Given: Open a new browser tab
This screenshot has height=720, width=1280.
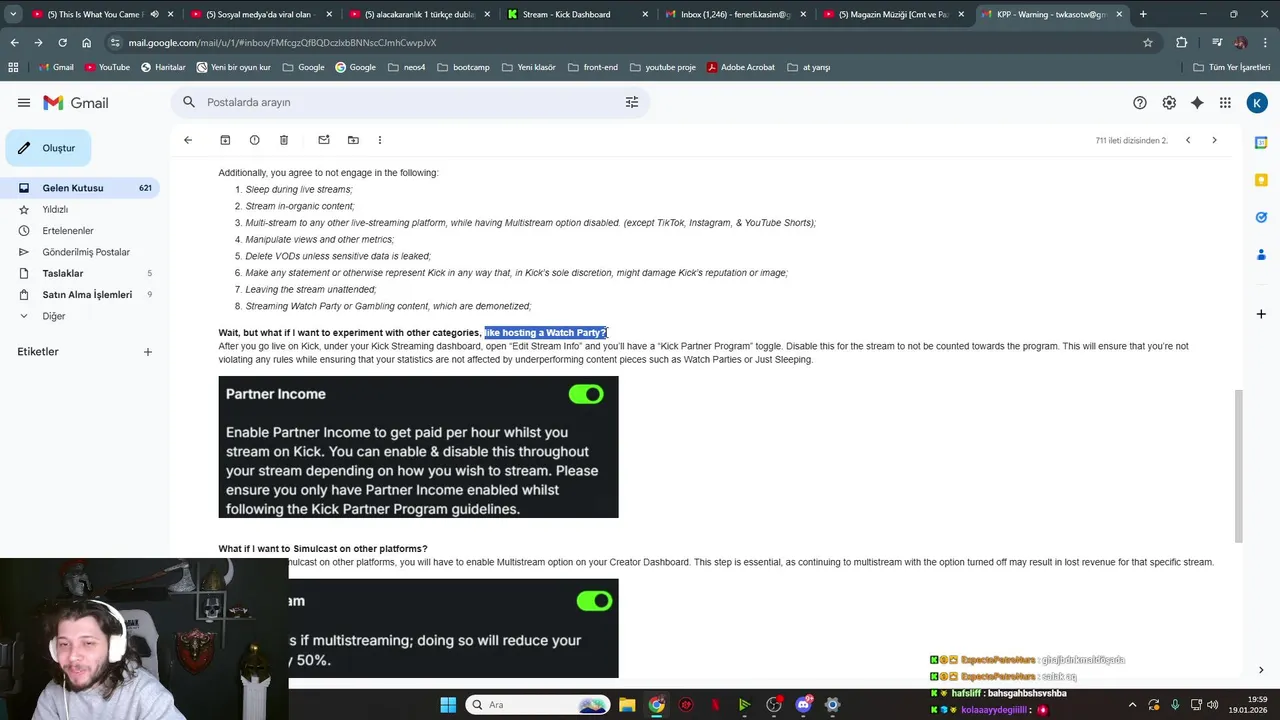Looking at the screenshot, I should pos(1143,14).
